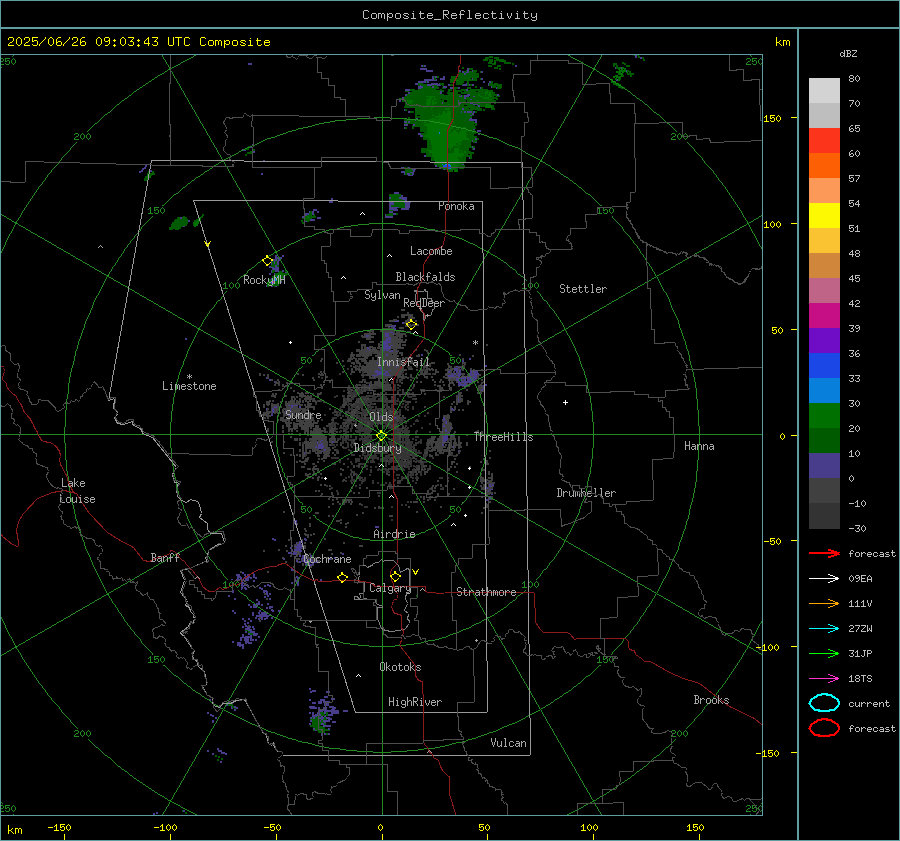This screenshot has height=841, width=900.
Task: Click the Vulcan label
Action: (508, 743)
